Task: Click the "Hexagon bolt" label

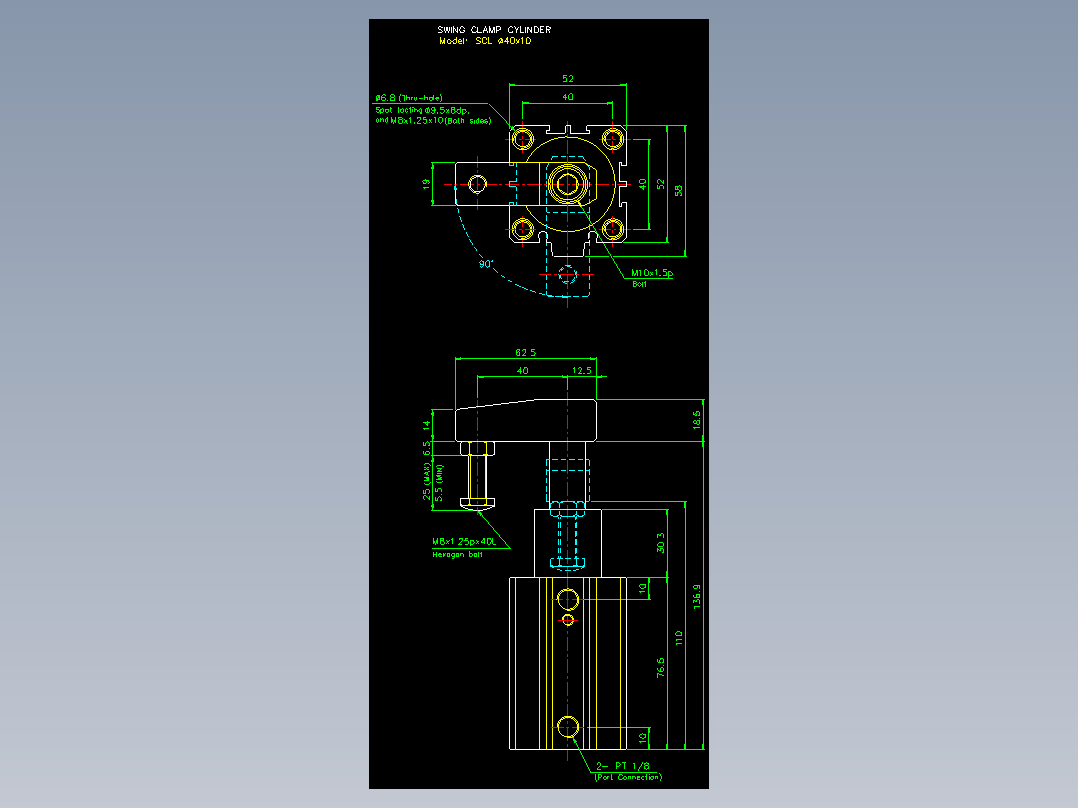Action: (x=457, y=554)
